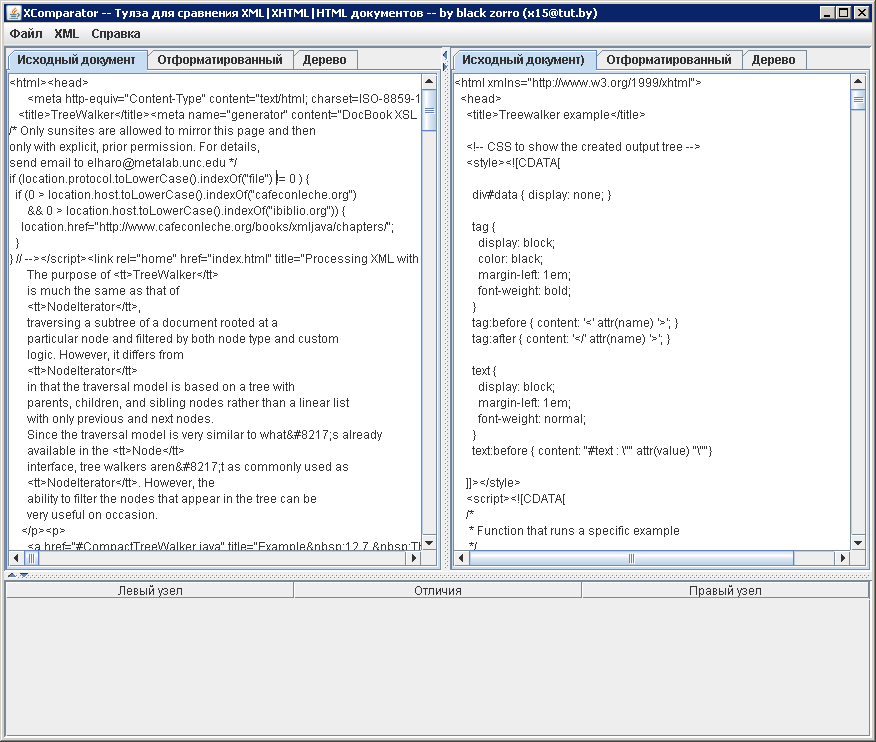Screen dimensions: 876x742
Task: Open the Файл menu
Action: pyautogui.click(x=26, y=33)
